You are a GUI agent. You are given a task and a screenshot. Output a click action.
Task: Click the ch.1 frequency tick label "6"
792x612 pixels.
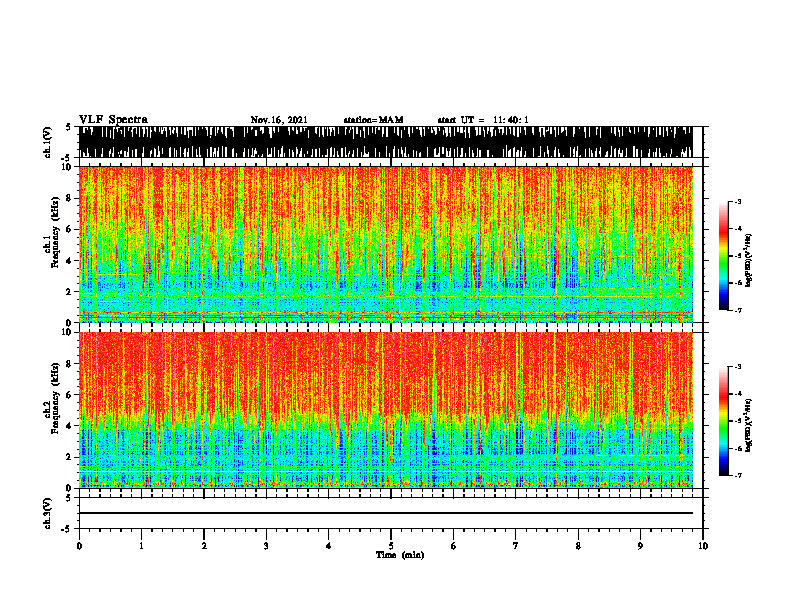(69, 230)
